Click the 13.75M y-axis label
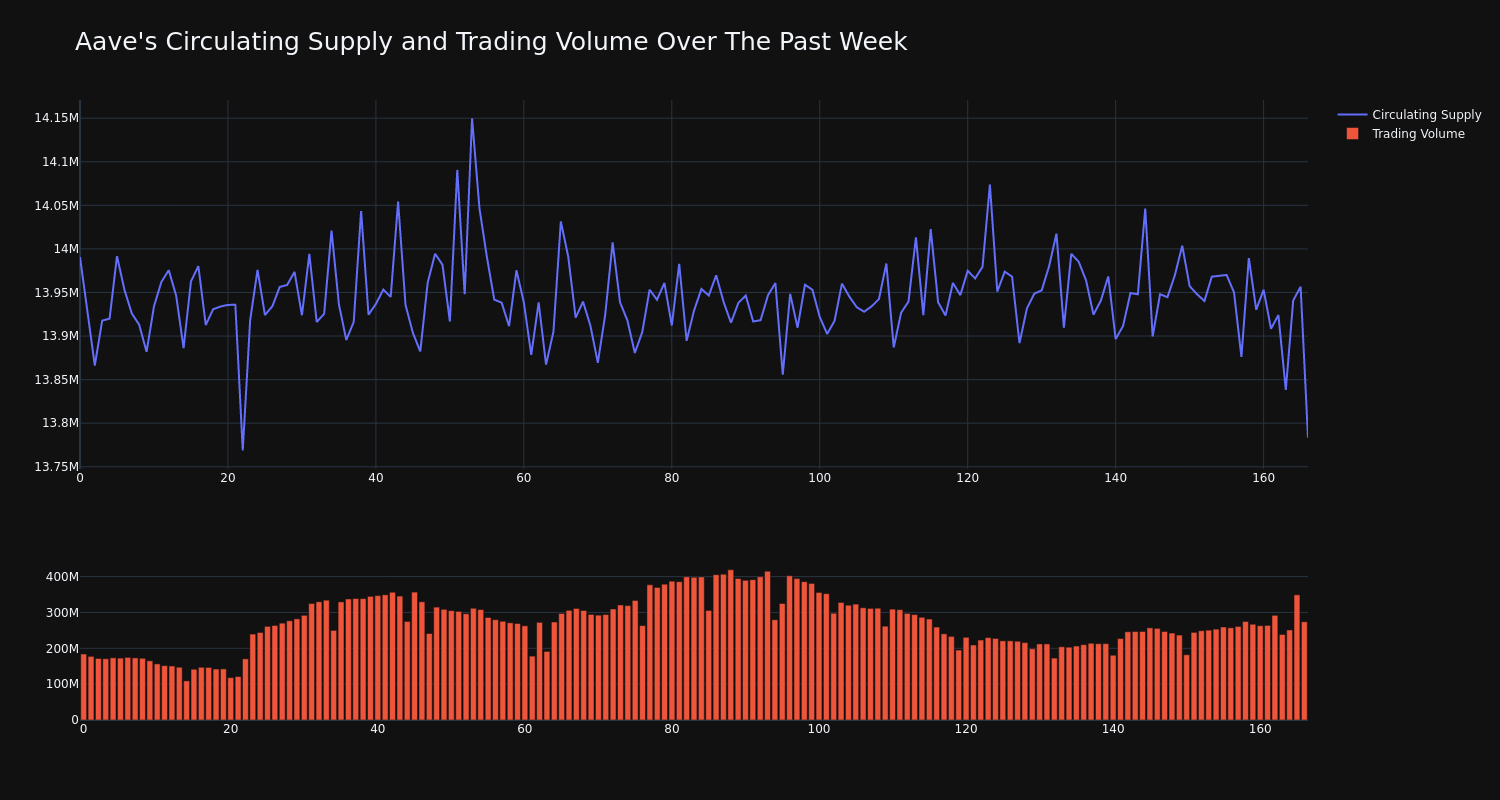The width and height of the screenshot is (1500, 800). click(56, 466)
